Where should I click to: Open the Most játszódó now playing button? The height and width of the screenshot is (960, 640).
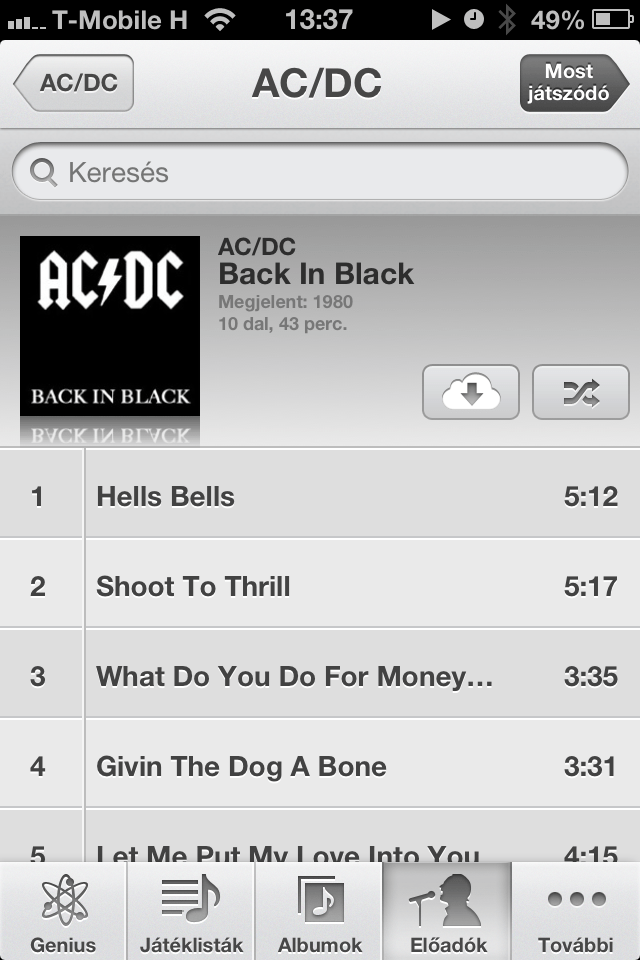click(574, 83)
